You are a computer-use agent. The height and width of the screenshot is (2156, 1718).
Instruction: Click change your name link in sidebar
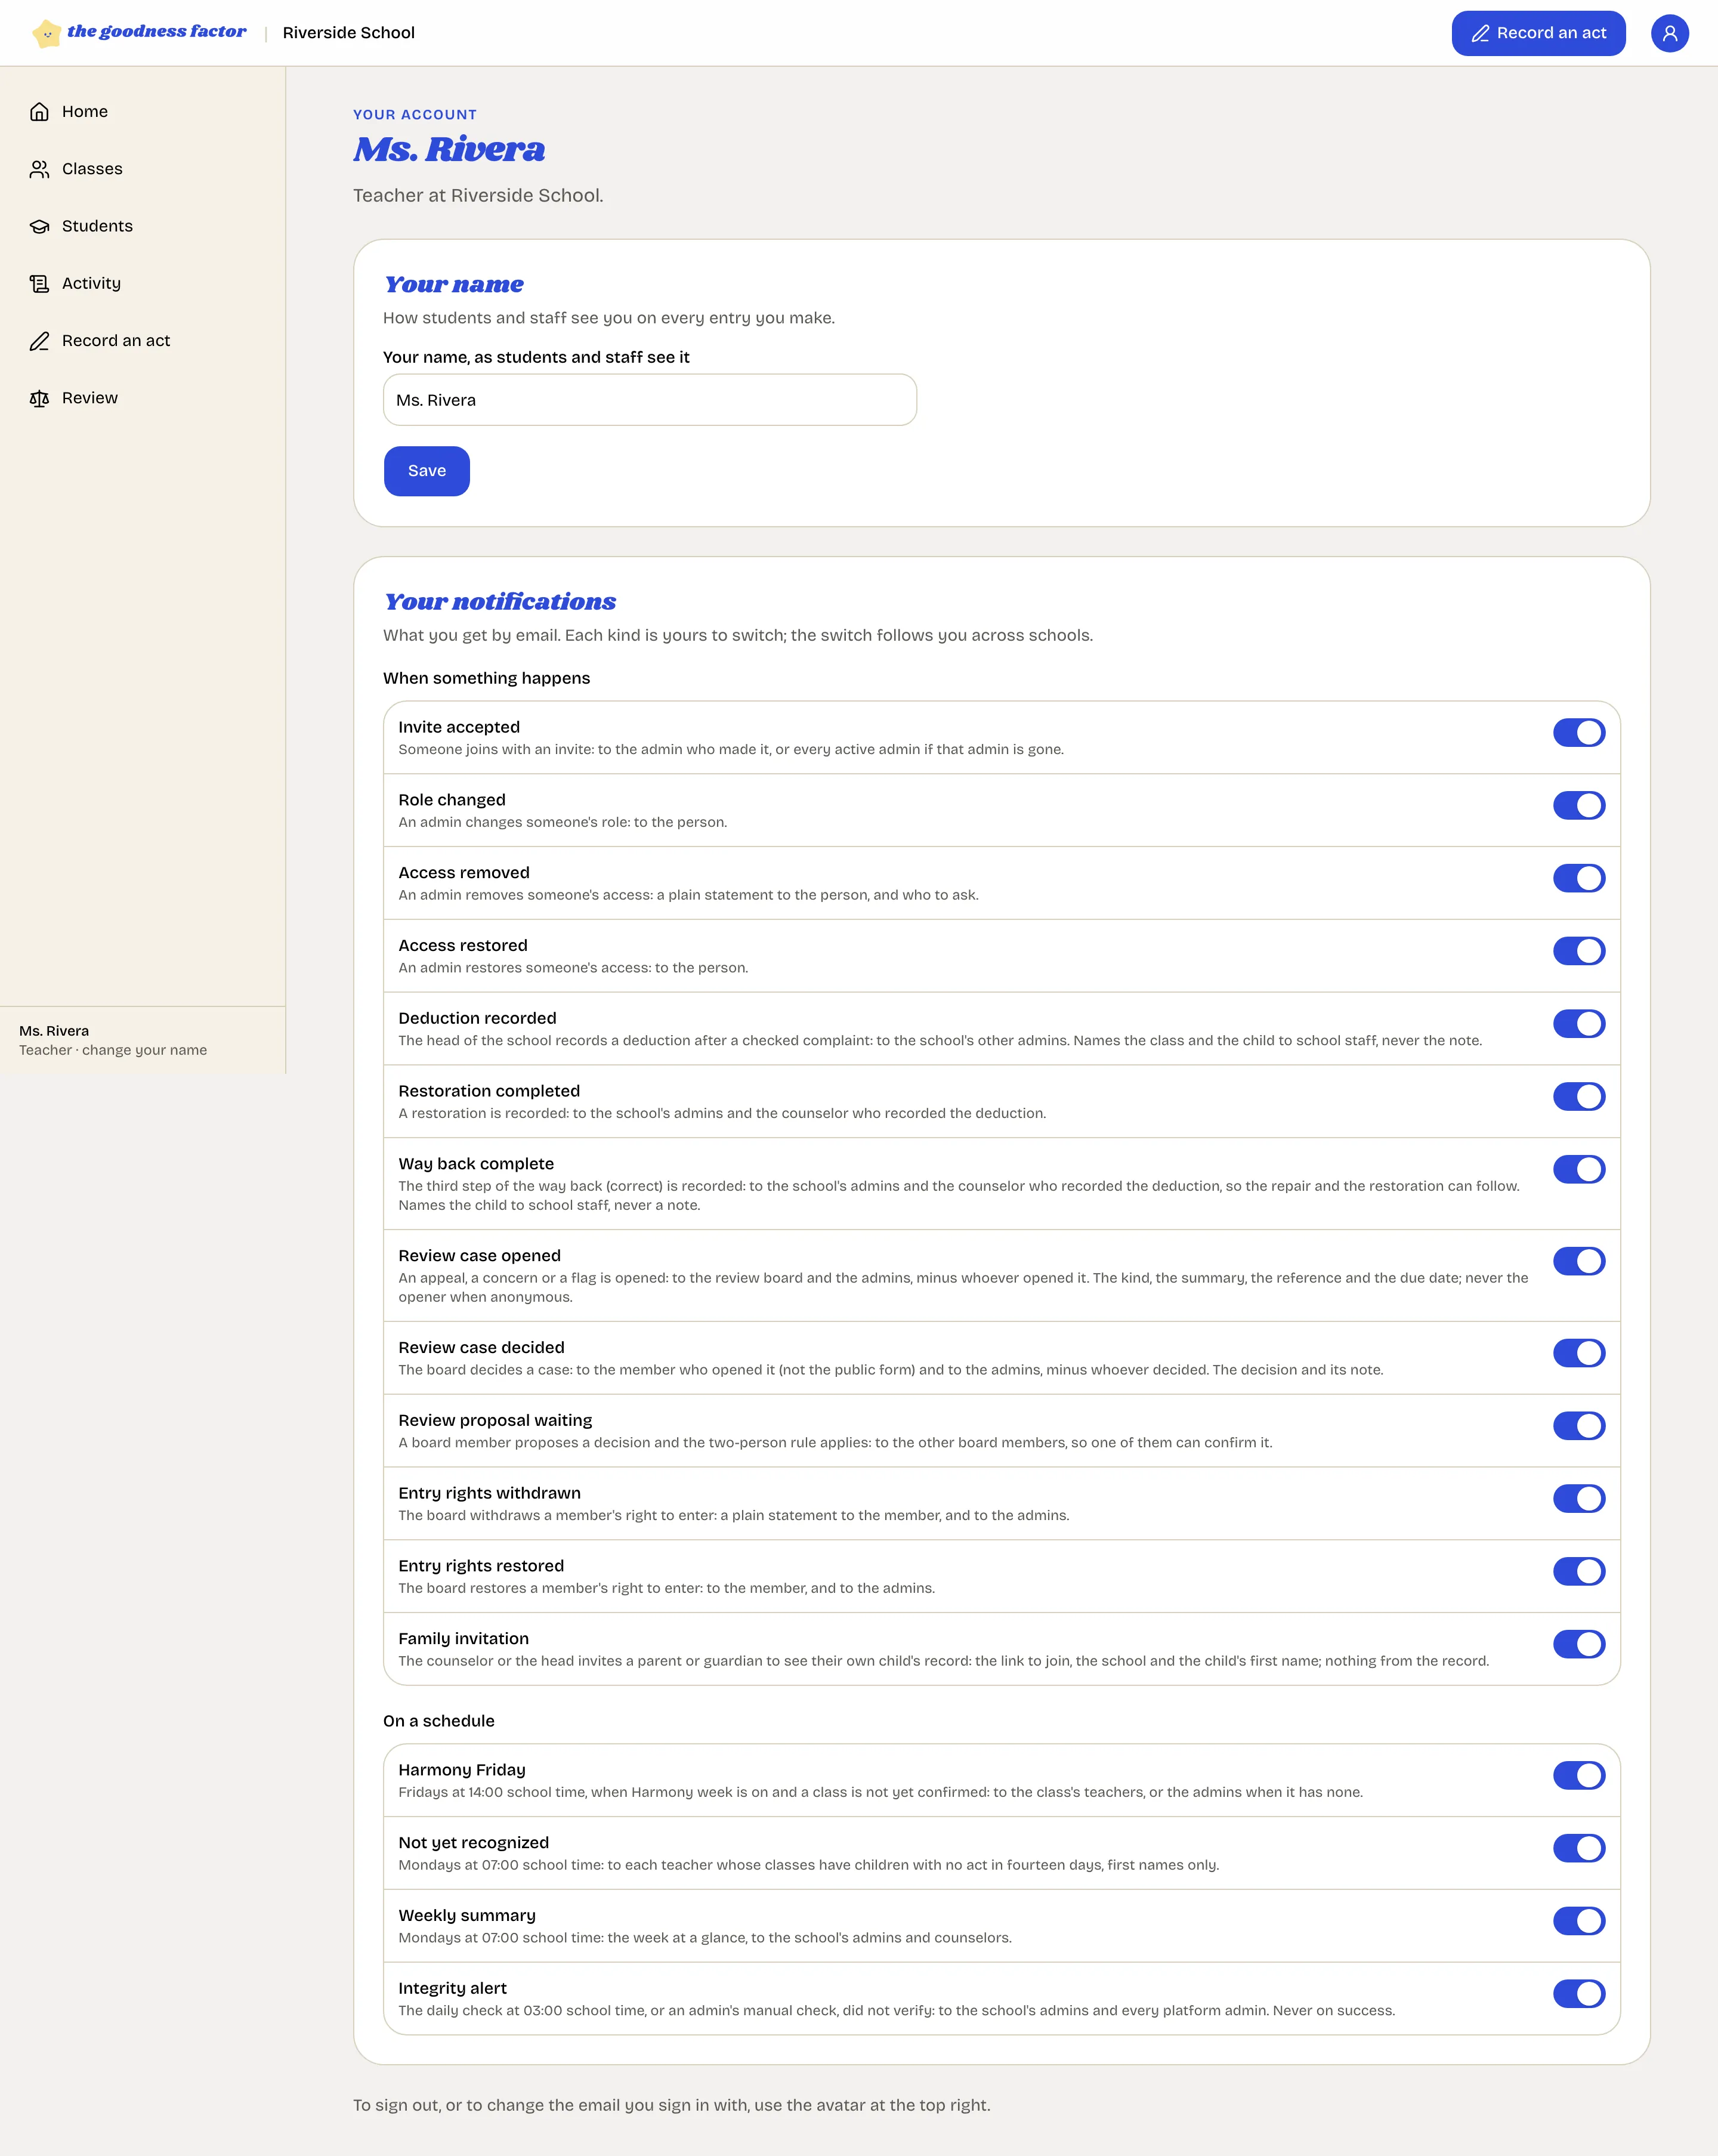[144, 1050]
